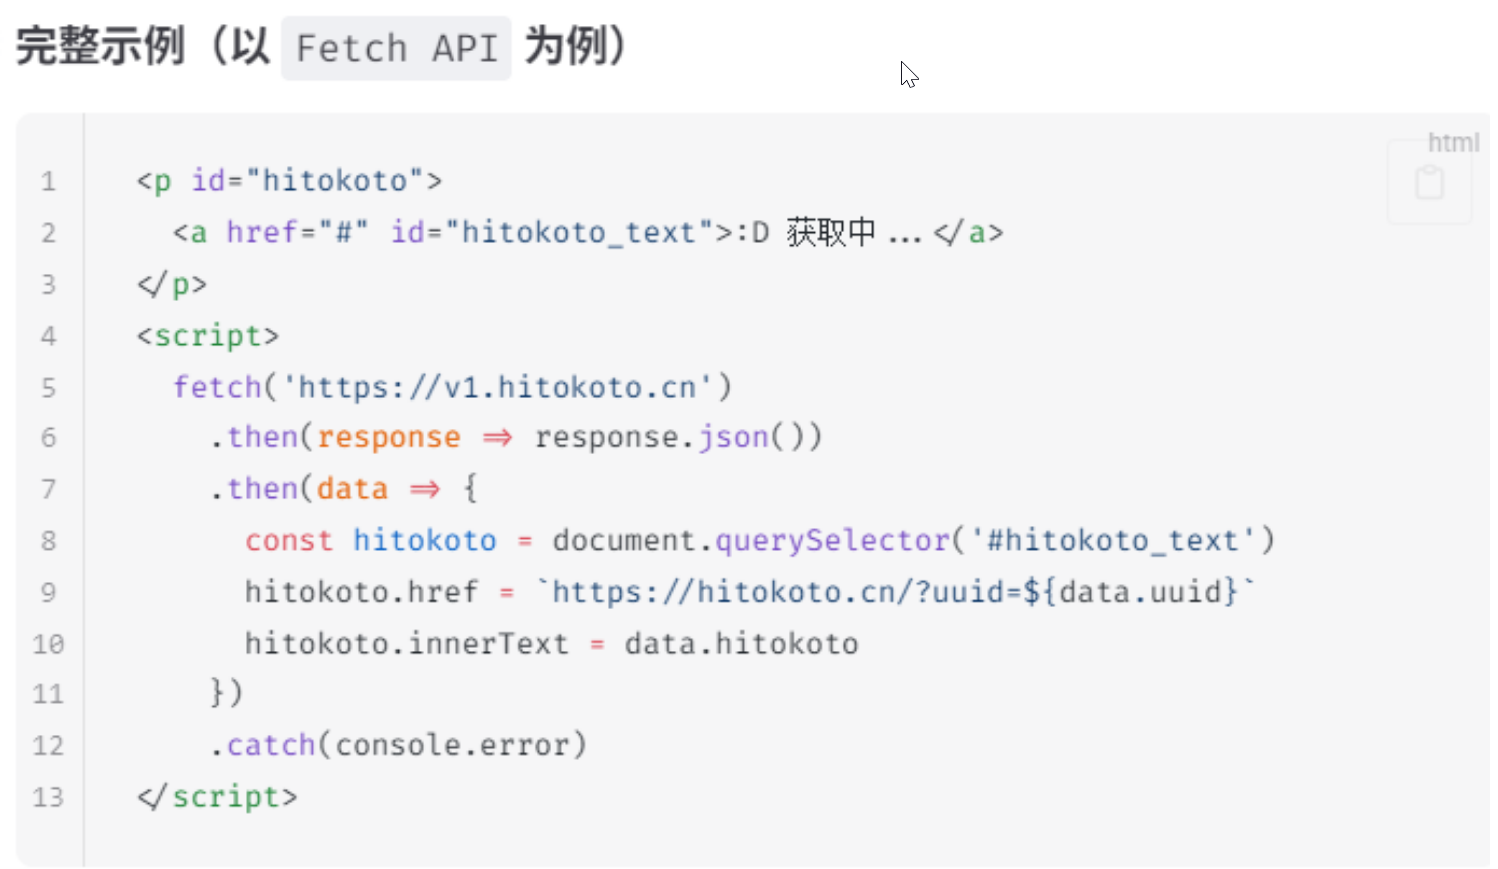Click the 'https://hitokoto.cn/?uuid=' template URL
This screenshot has height=869, width=1498.
coord(777,592)
